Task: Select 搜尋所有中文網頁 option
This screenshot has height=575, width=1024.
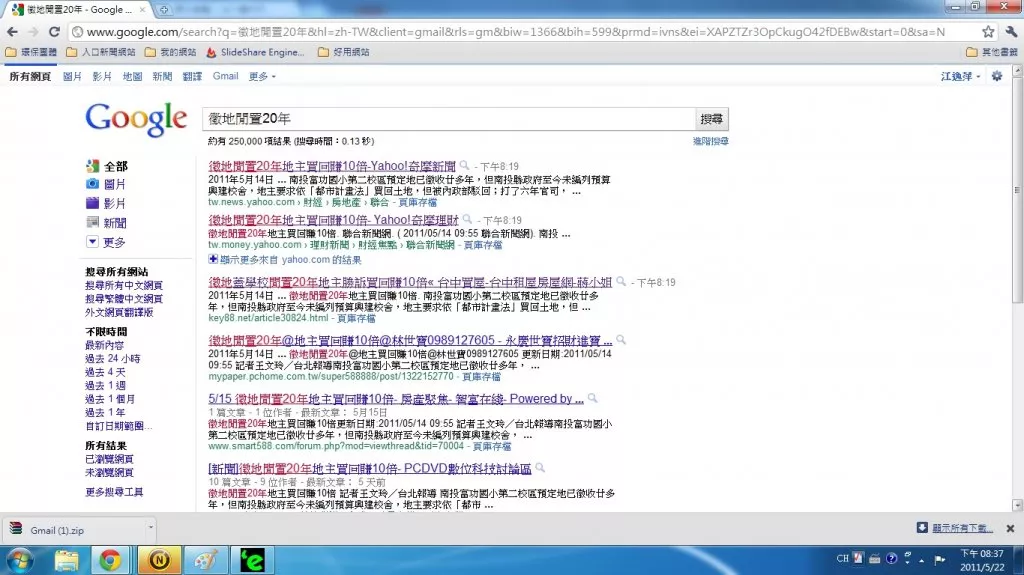Action: [123, 286]
